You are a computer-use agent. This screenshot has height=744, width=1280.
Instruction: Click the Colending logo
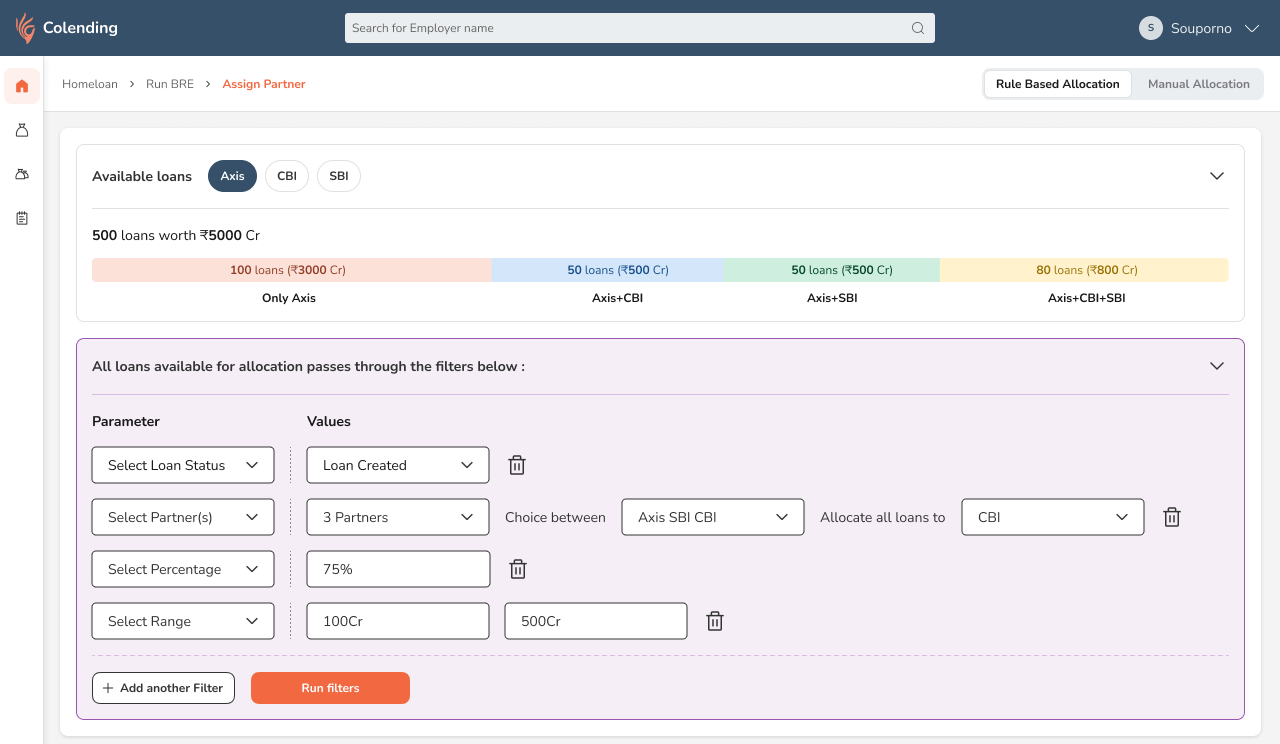[67, 28]
